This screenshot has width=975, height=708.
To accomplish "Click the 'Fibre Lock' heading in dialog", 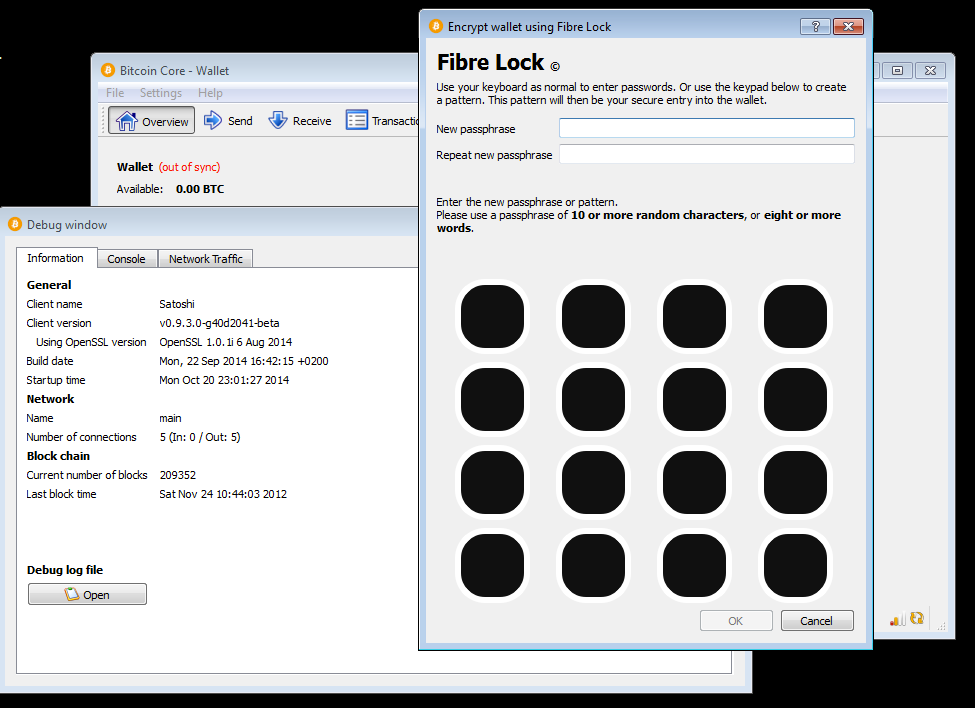I will [491, 62].
